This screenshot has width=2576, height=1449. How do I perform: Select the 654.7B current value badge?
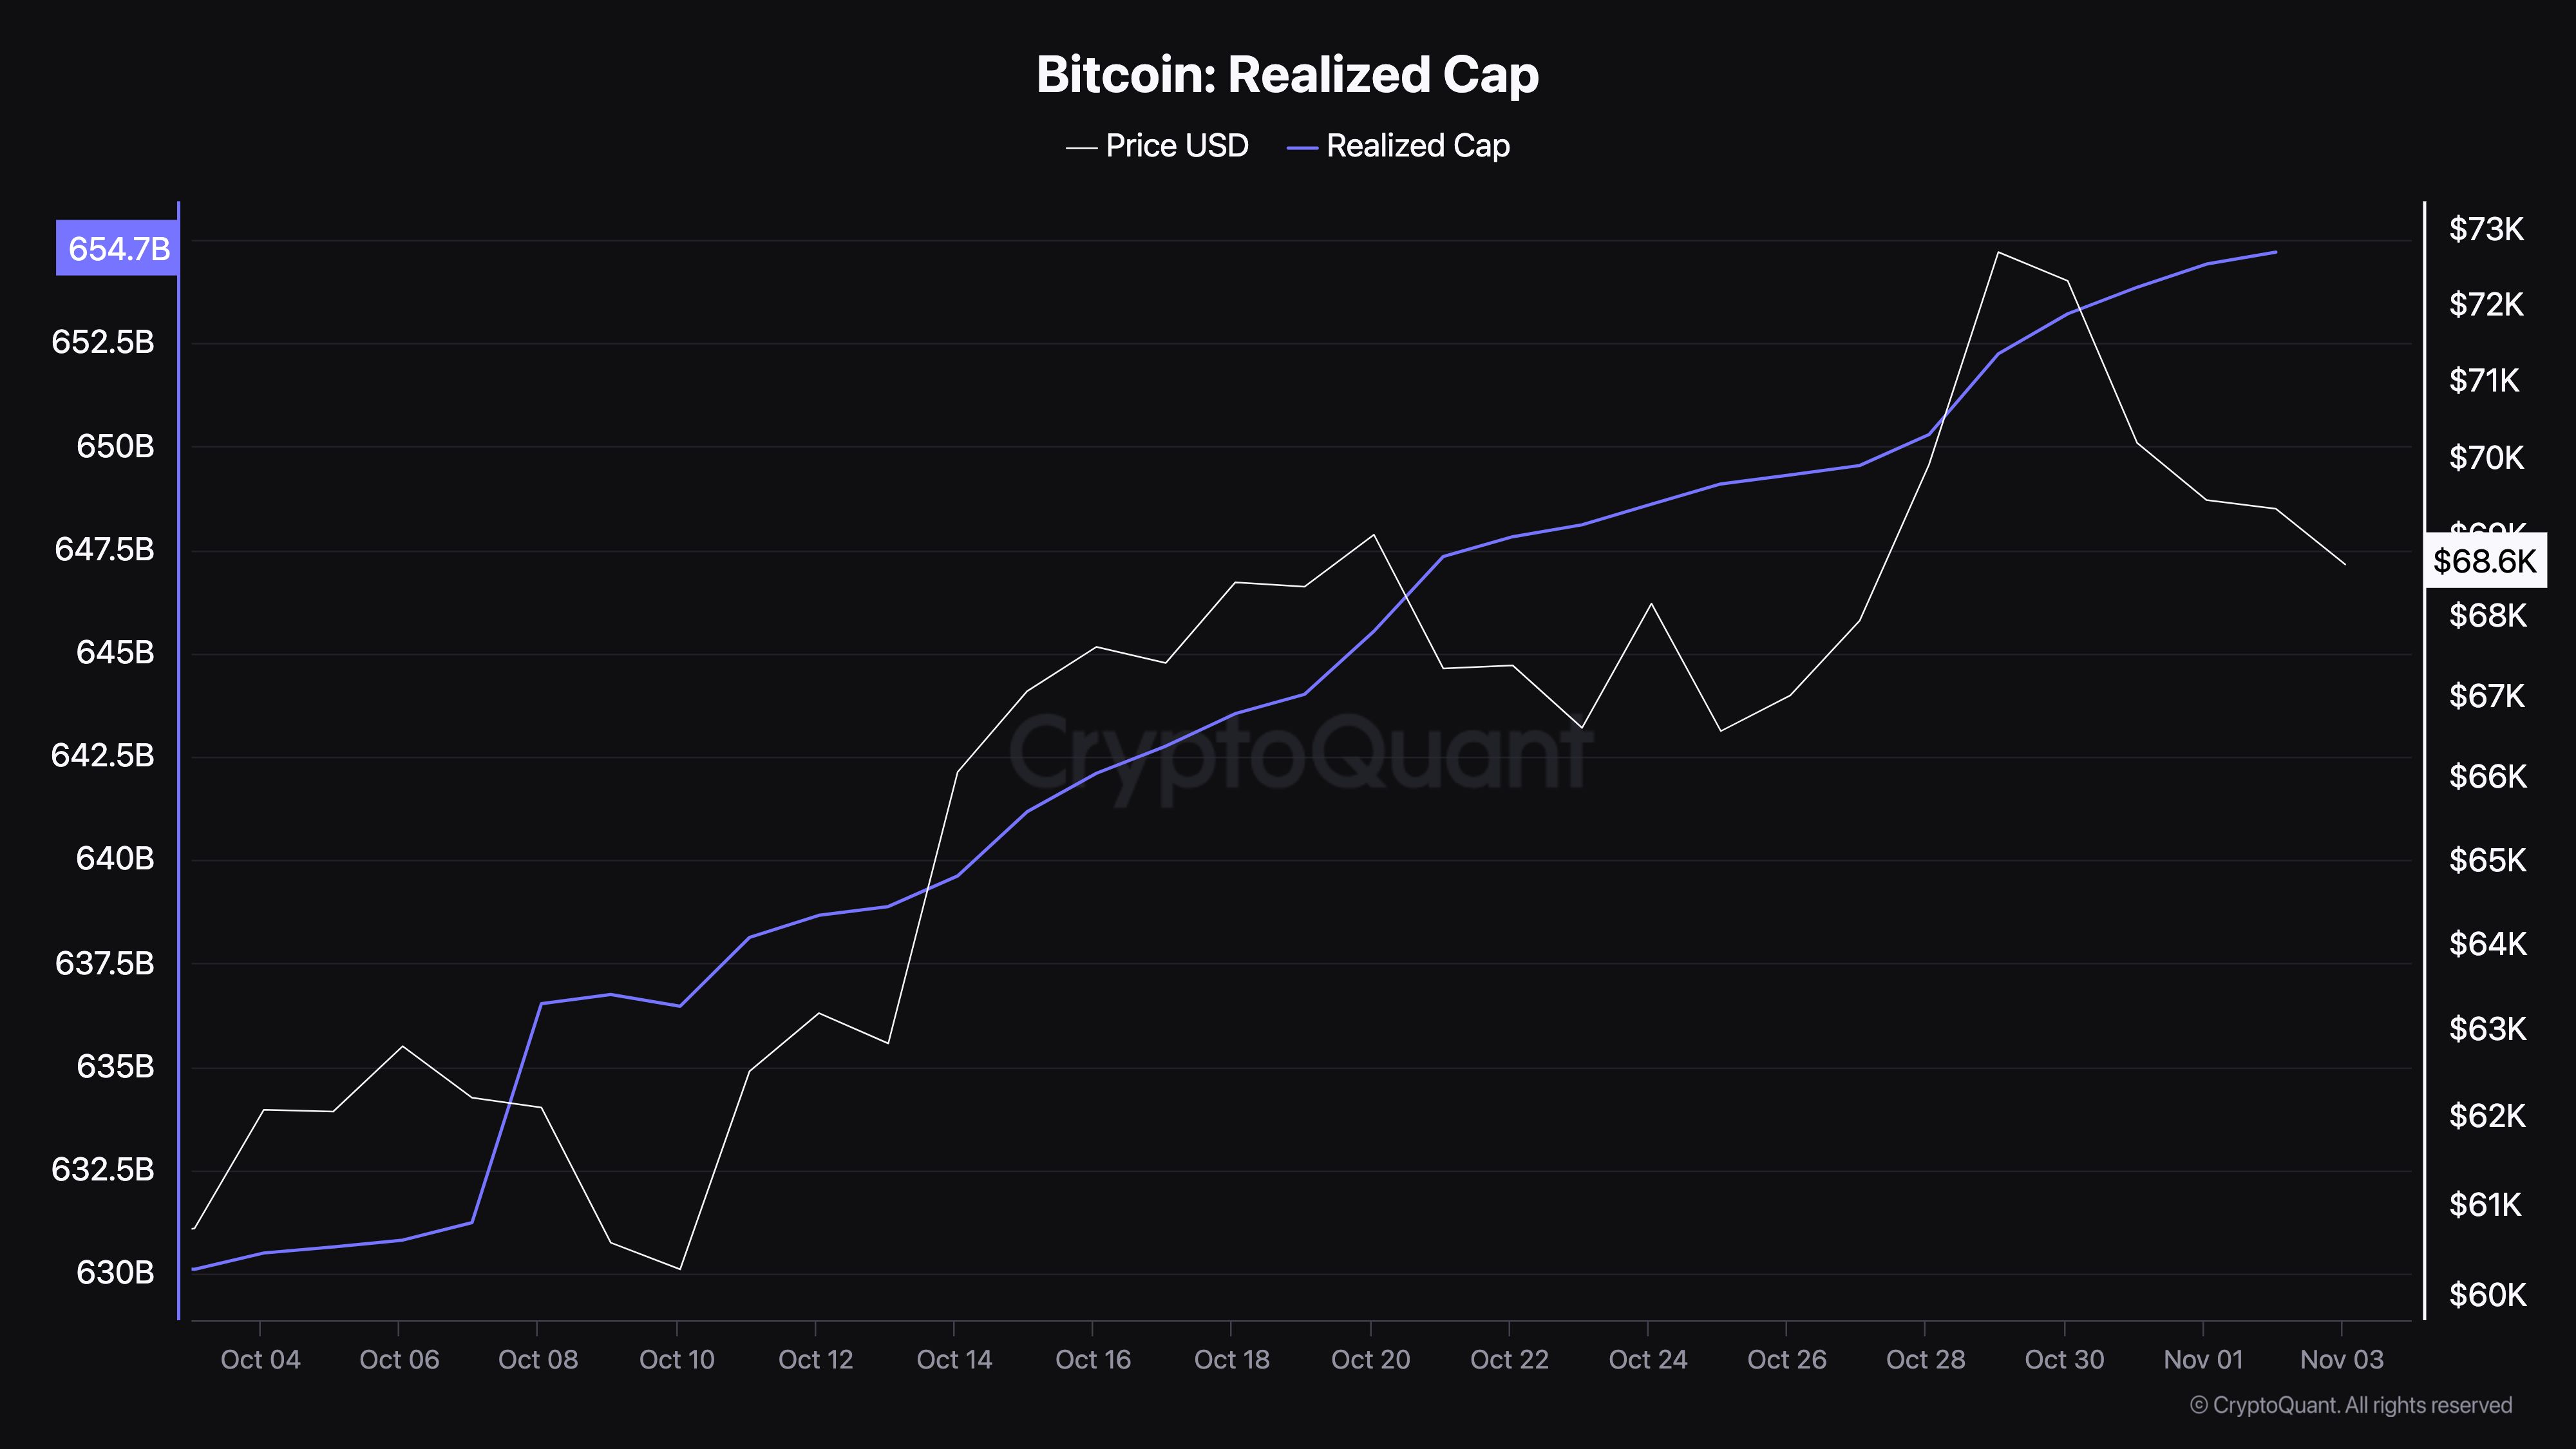(x=118, y=248)
